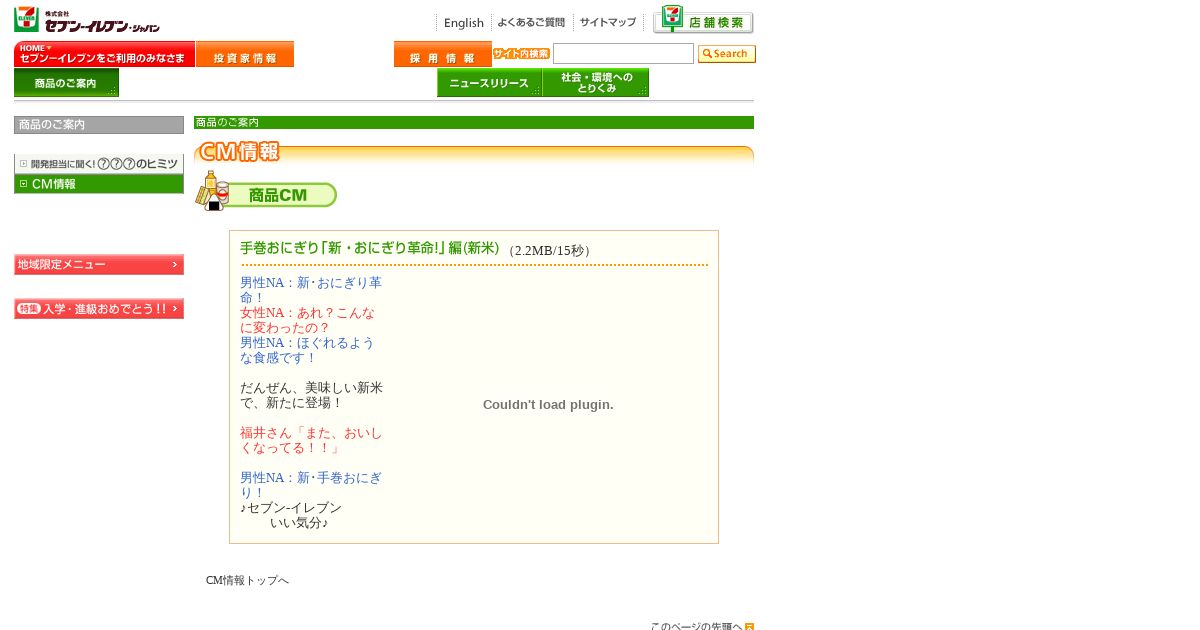Screen dimensions: 1200x630
Task: Open 地域限定メニュー banner
Action: [x=99, y=265]
